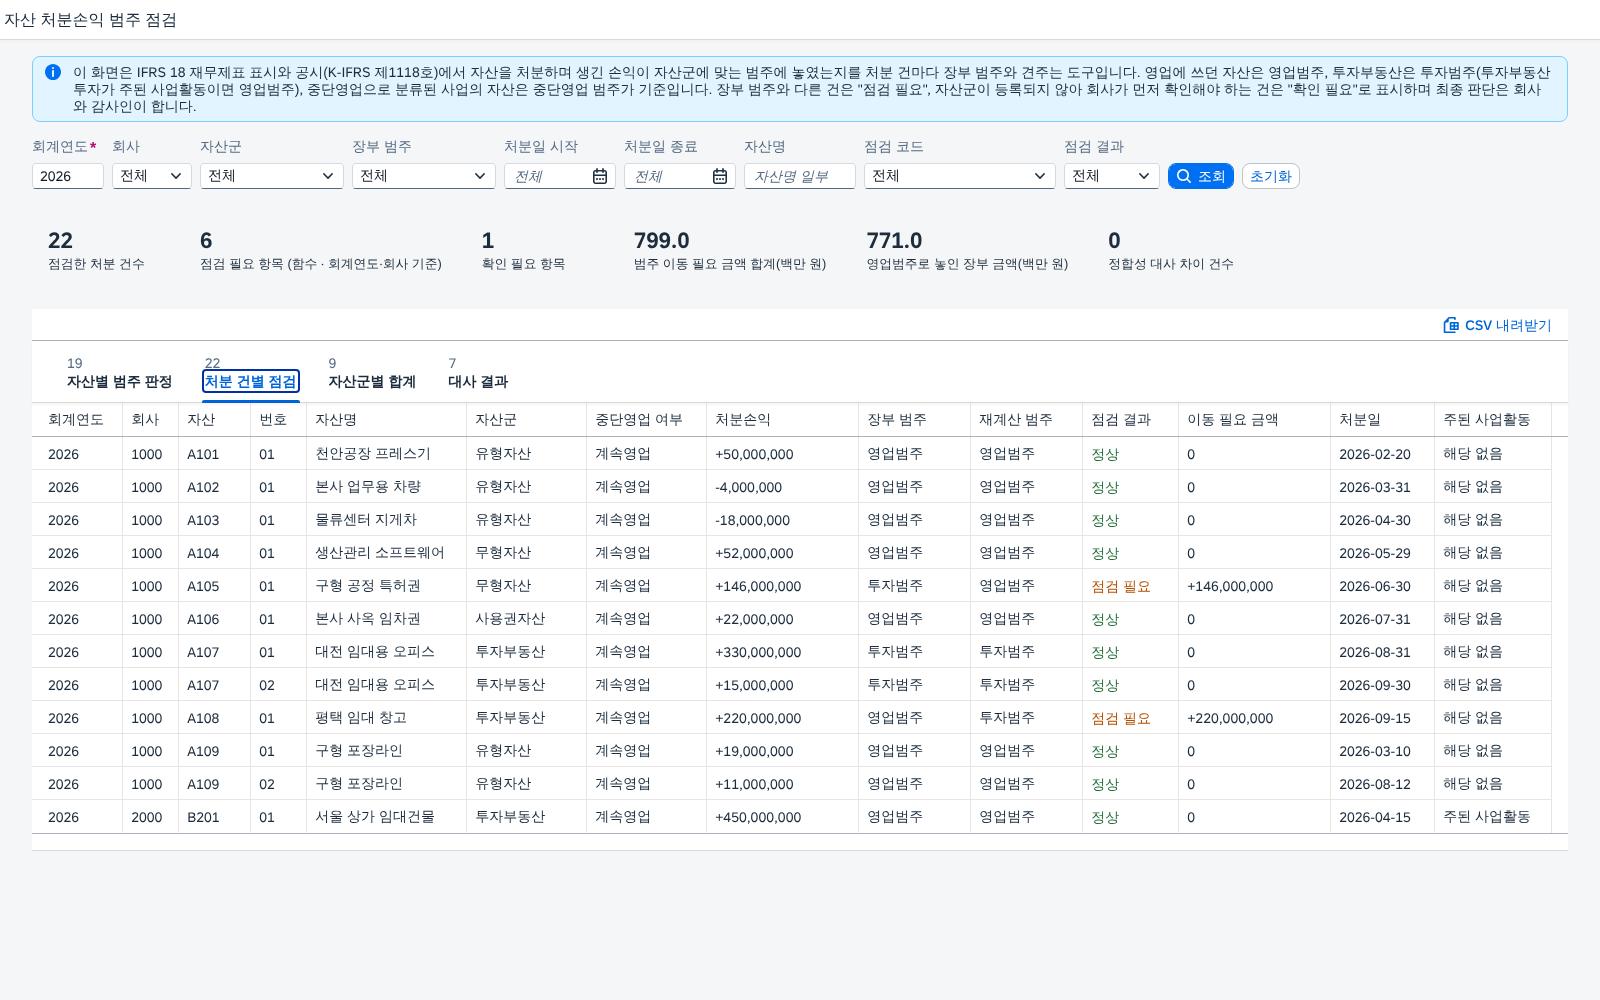Viewport: 1600px width, 1000px height.
Task: Expand the 자산군 dropdown
Action: (x=272, y=176)
